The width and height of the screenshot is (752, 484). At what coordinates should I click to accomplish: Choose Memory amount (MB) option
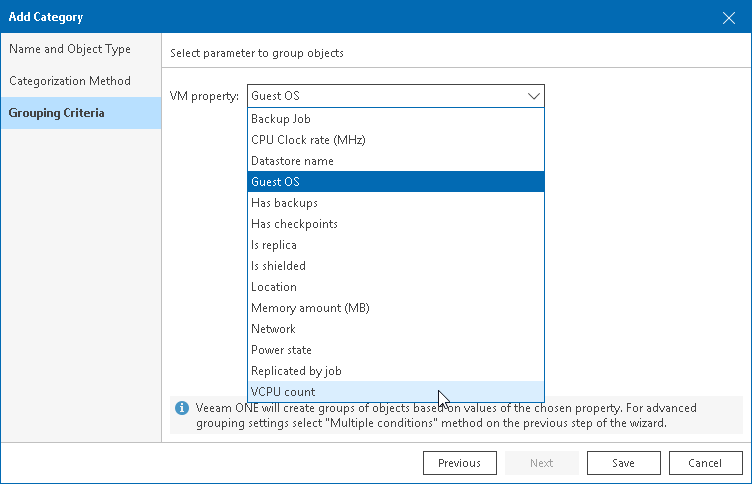395,308
